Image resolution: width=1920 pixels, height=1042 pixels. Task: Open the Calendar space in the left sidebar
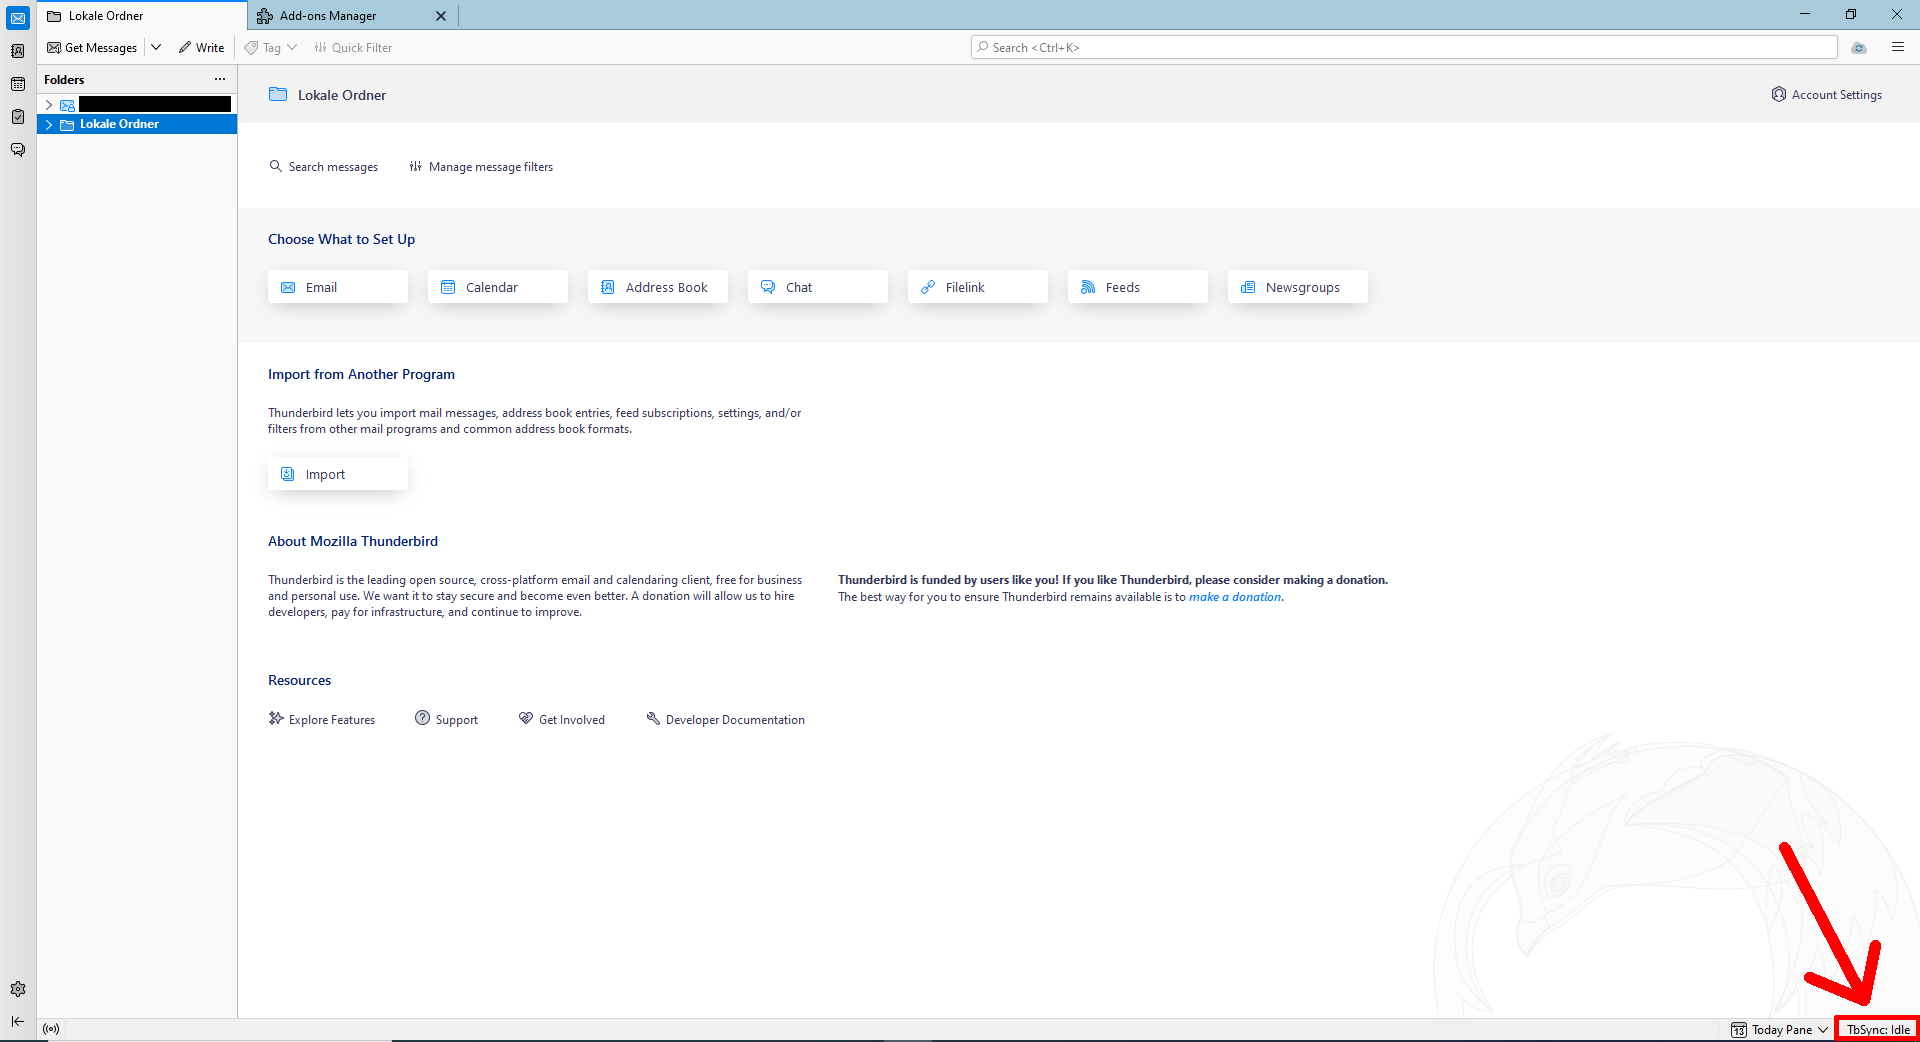click(x=18, y=84)
